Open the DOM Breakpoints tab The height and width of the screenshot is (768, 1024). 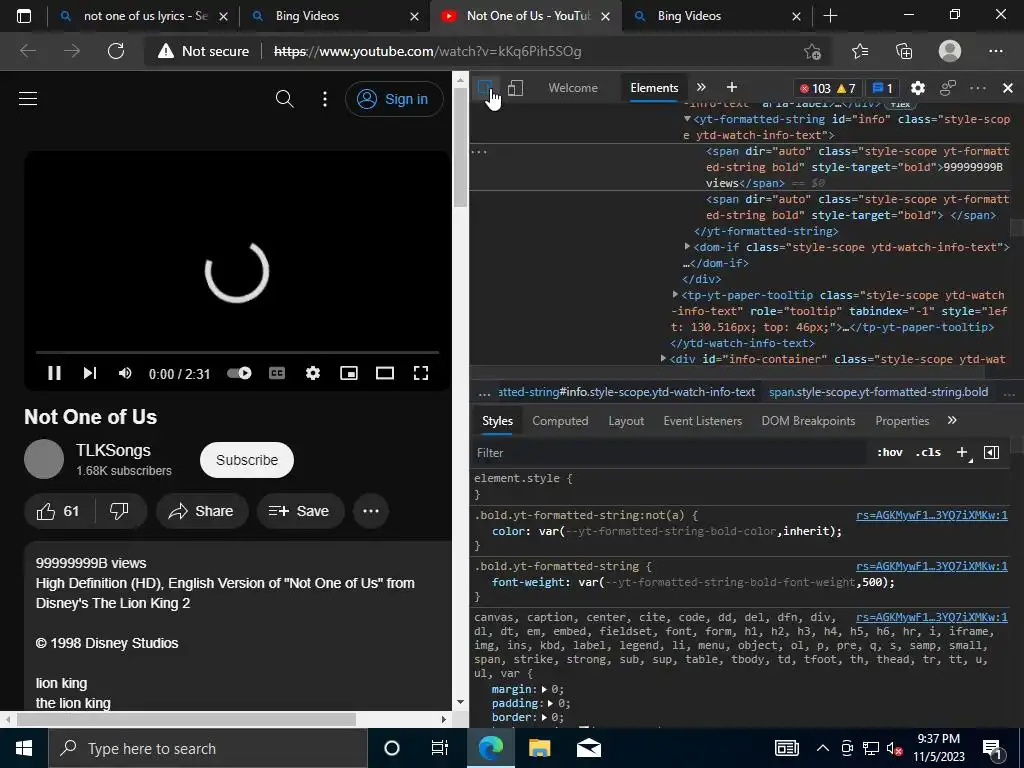coord(808,421)
